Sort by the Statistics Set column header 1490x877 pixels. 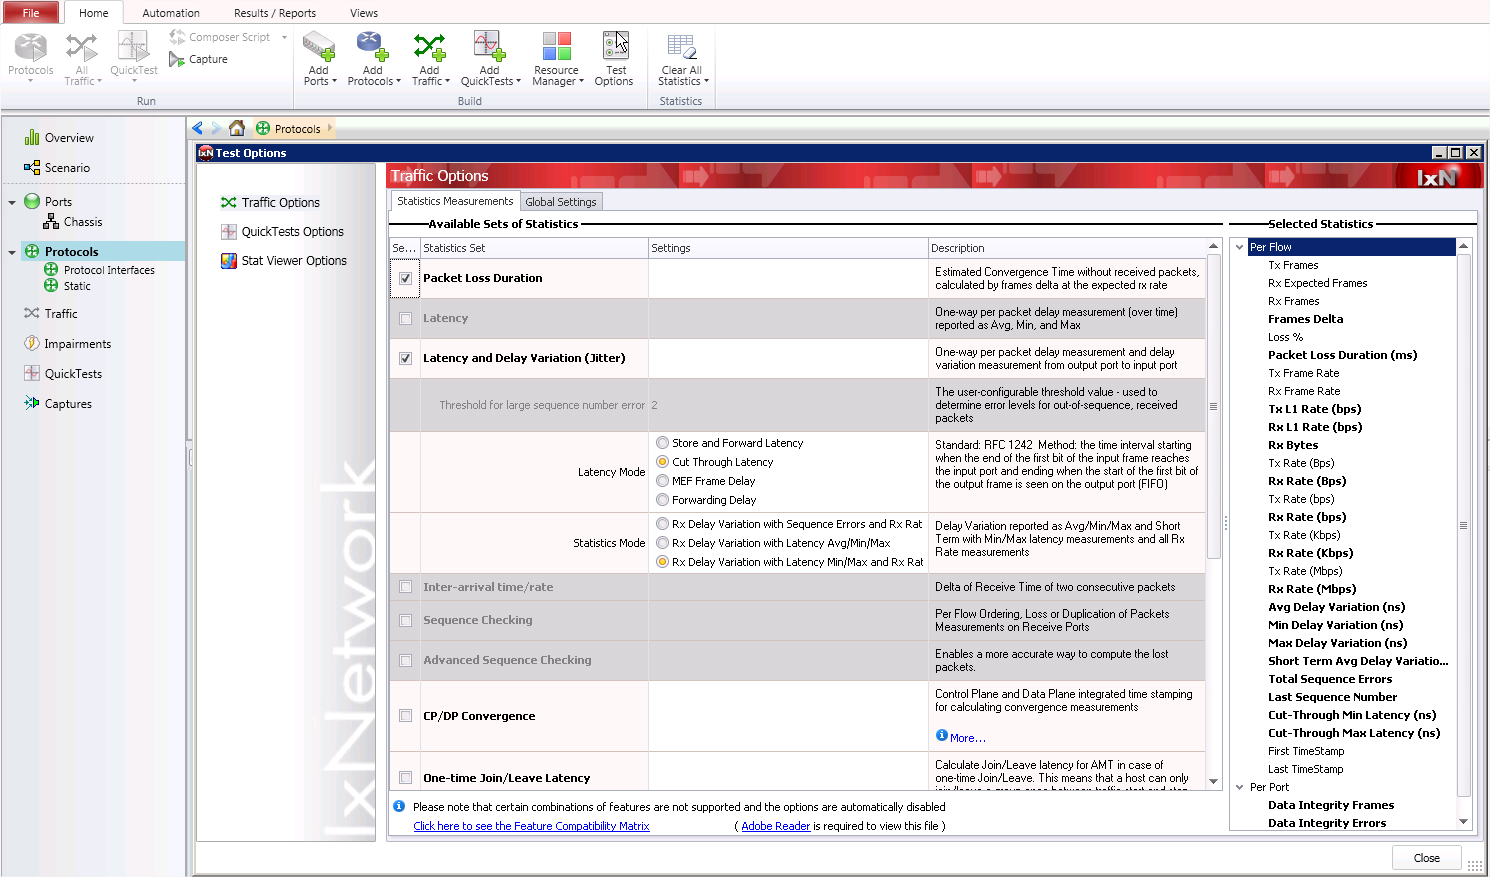(534, 248)
